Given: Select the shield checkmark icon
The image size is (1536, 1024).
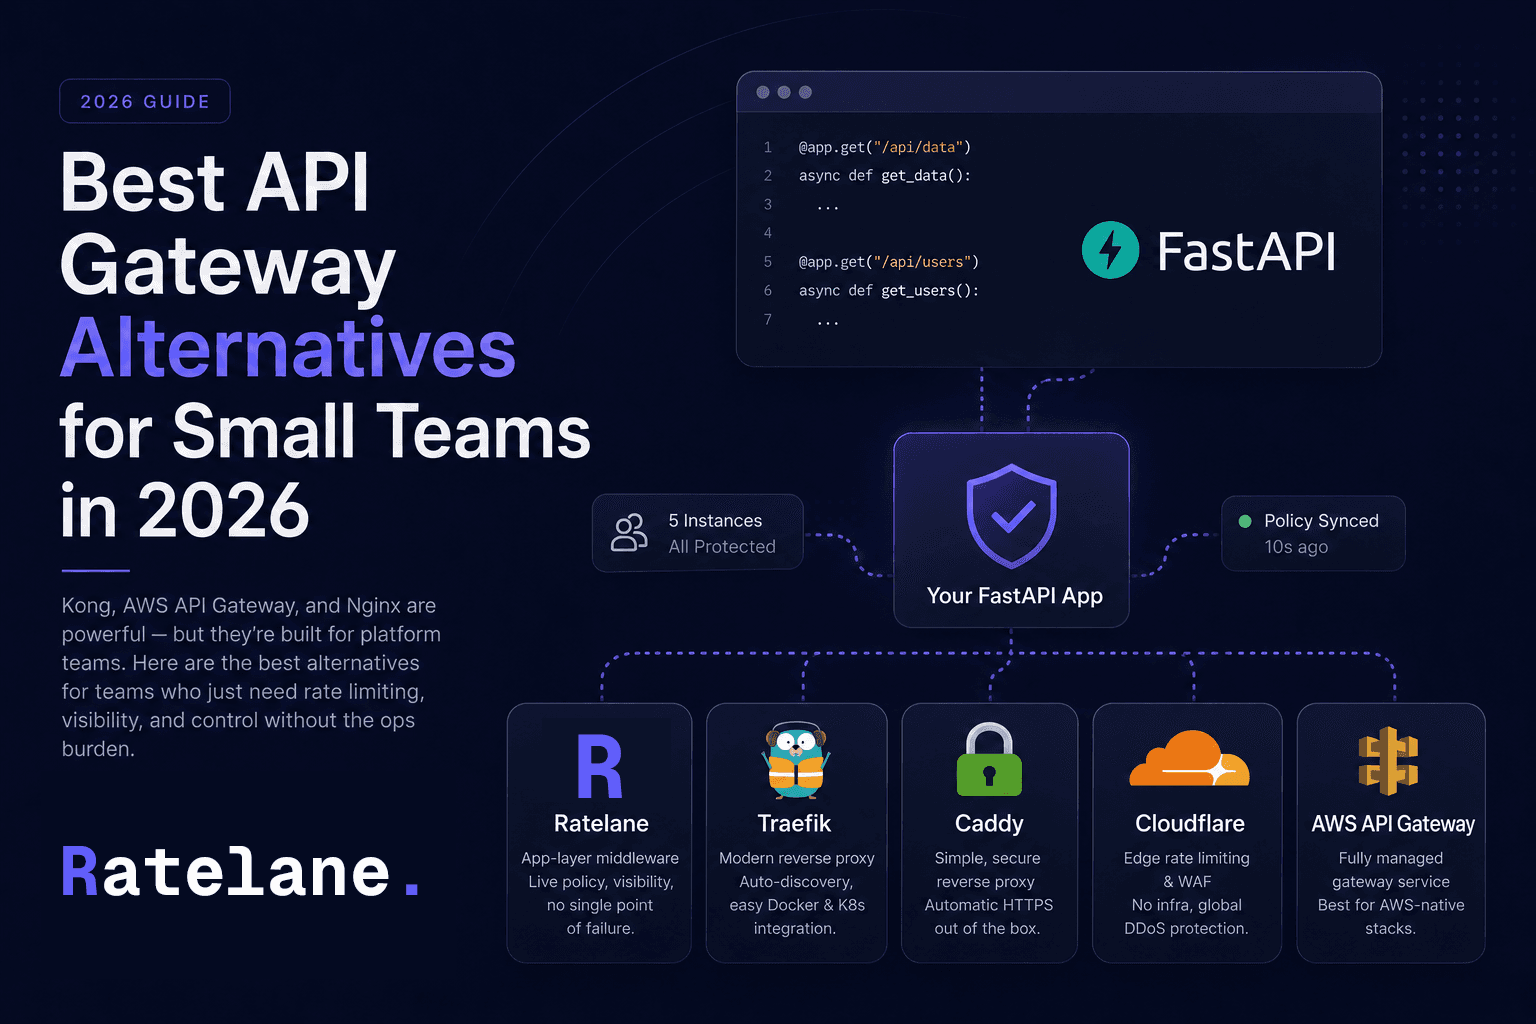Looking at the screenshot, I should click(1011, 516).
